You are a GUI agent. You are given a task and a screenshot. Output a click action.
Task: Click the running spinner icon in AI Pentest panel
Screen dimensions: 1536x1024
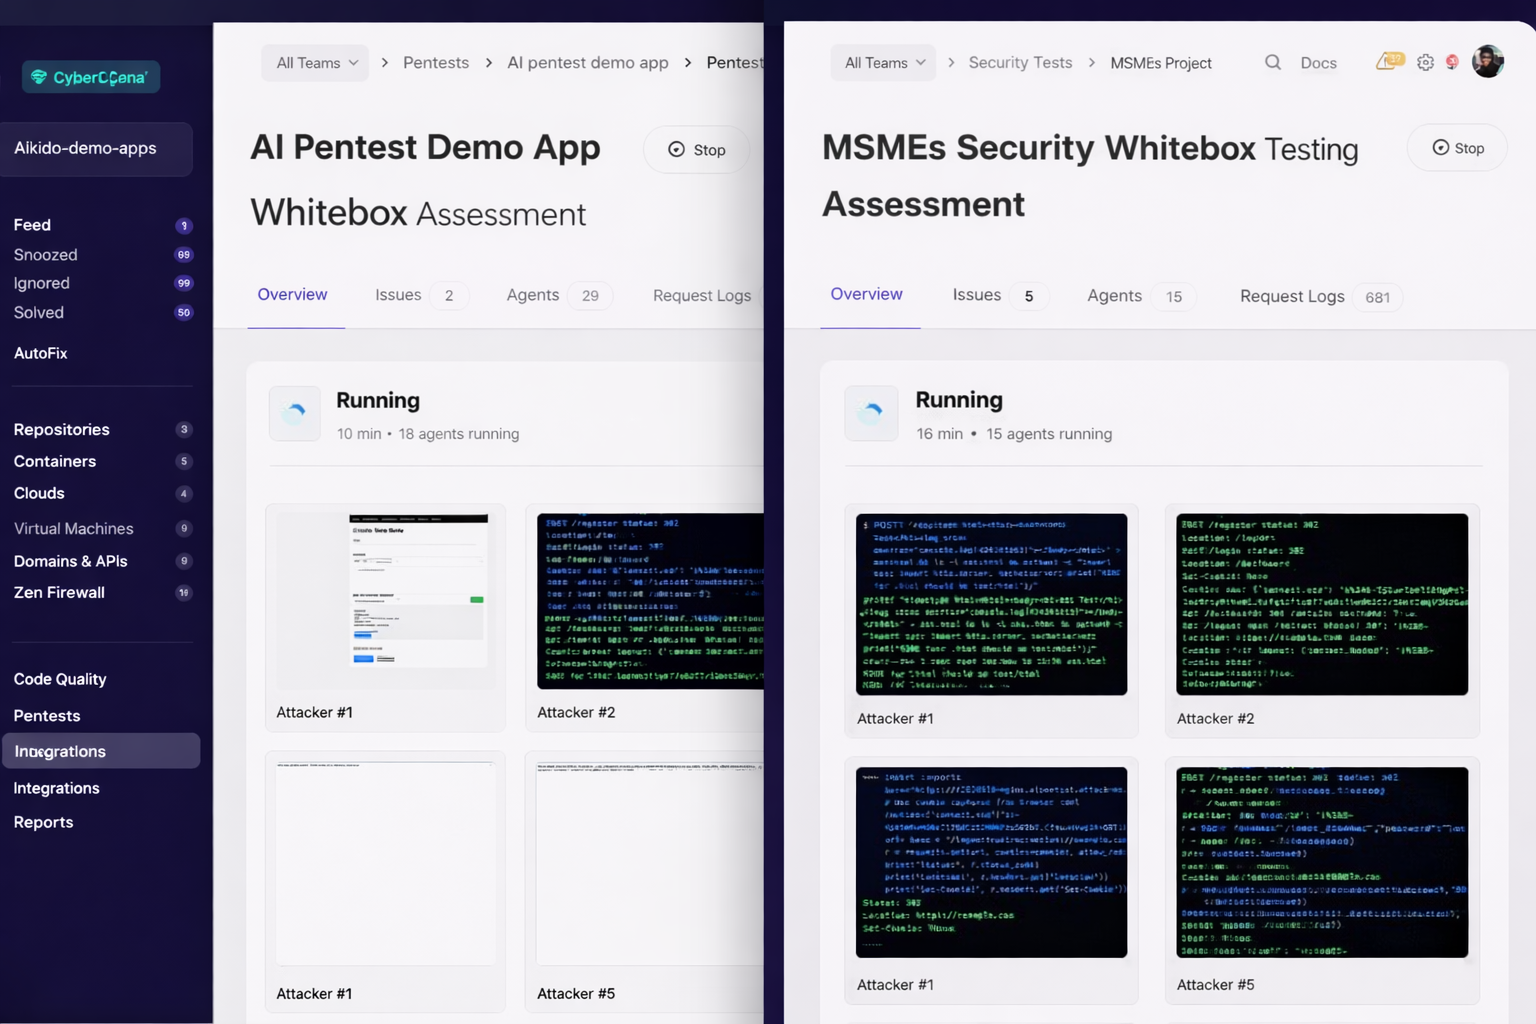(295, 413)
